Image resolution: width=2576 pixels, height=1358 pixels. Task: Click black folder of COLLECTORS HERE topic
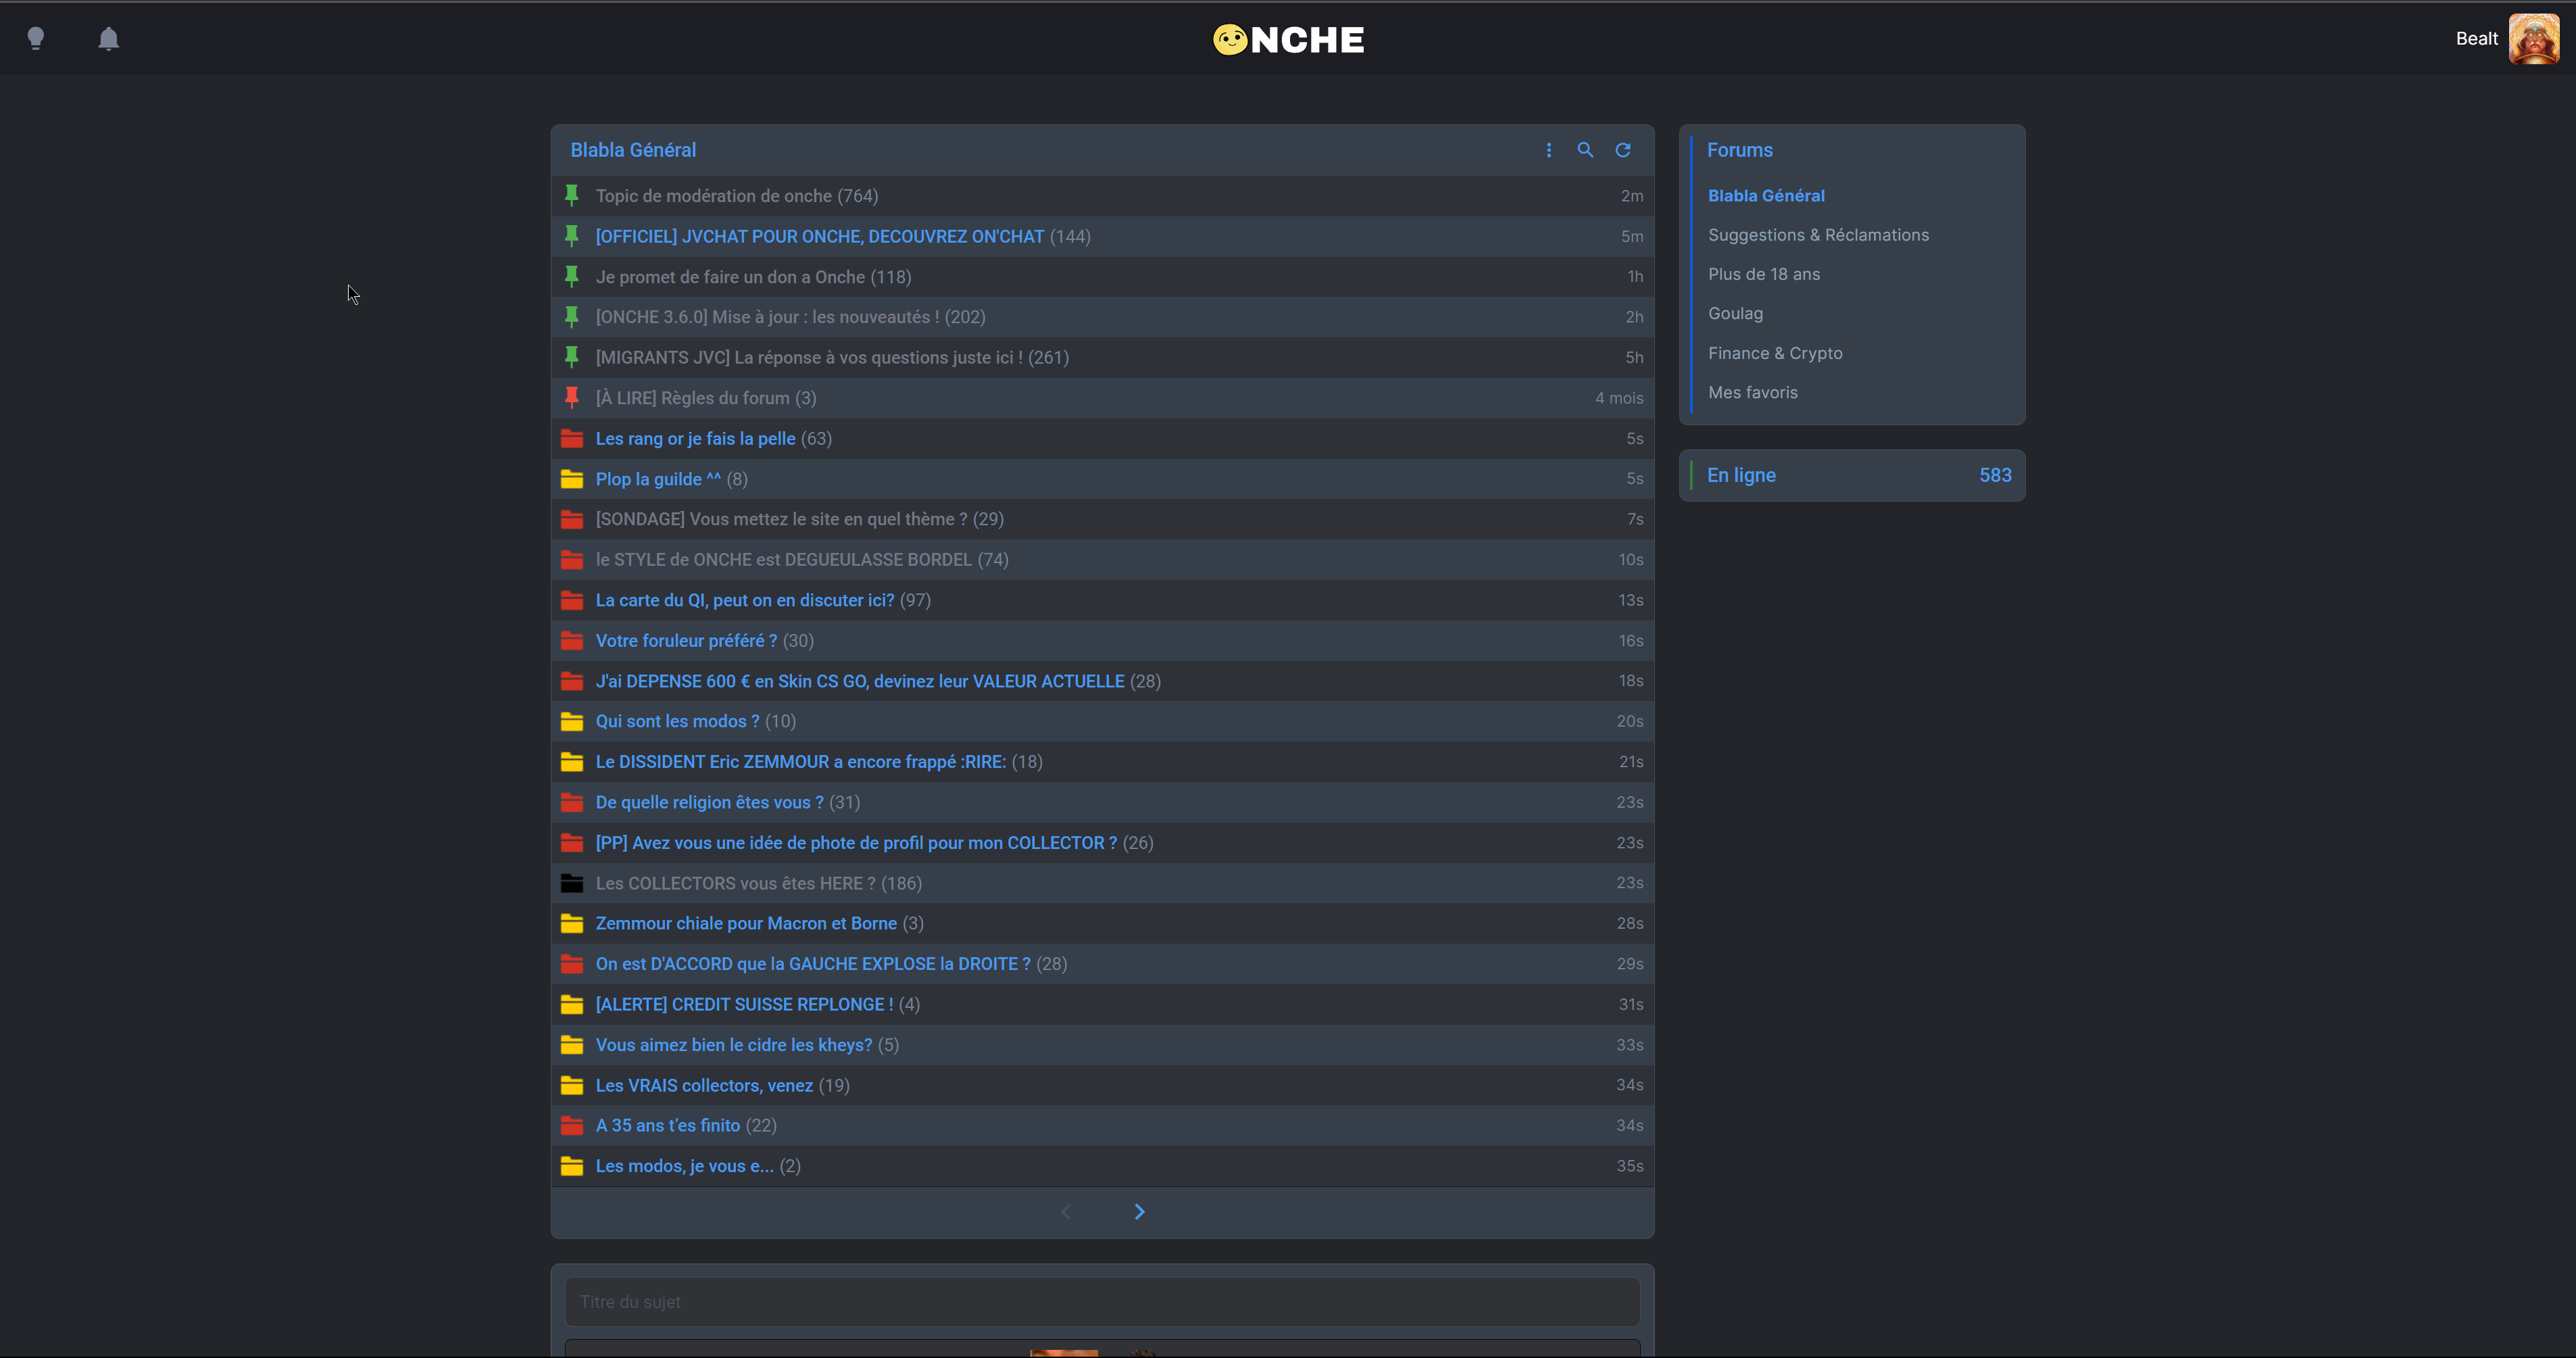[572, 883]
